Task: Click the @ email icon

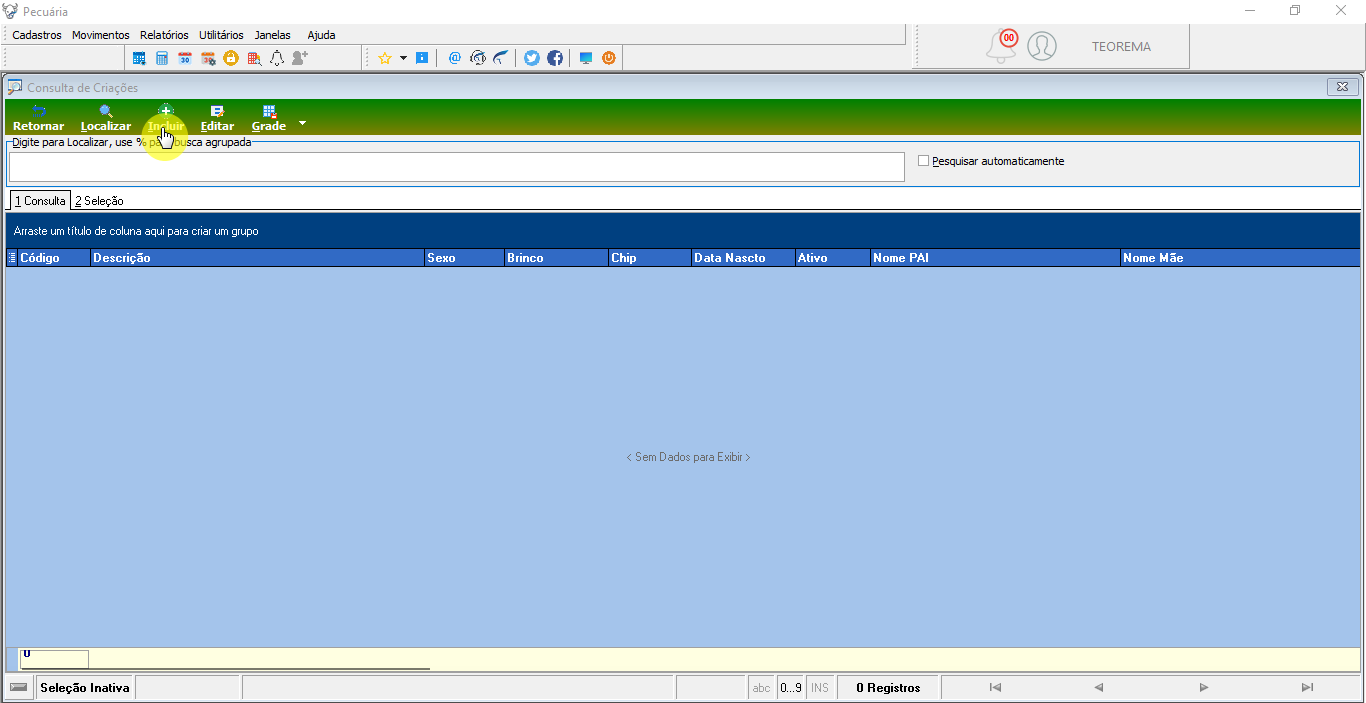Action: click(x=455, y=58)
